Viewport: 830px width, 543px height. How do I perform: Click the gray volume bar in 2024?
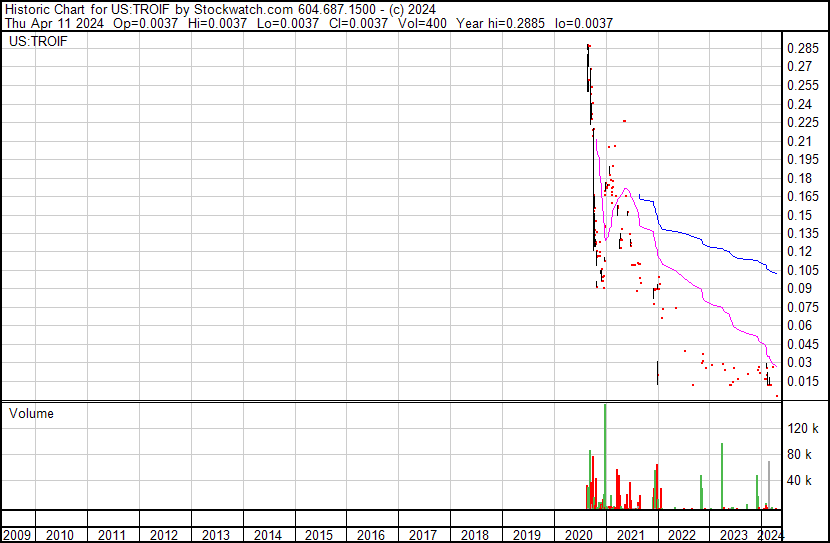(769, 485)
